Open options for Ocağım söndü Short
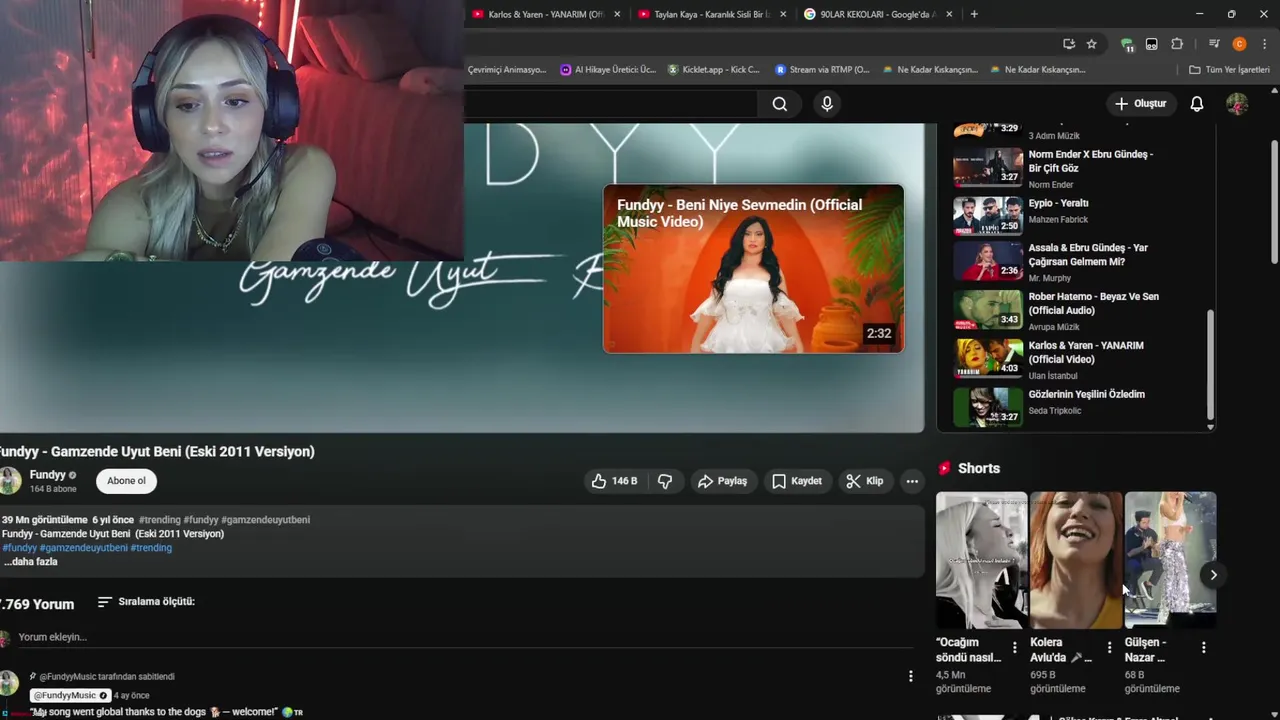The height and width of the screenshot is (720, 1280). pos(1014,648)
